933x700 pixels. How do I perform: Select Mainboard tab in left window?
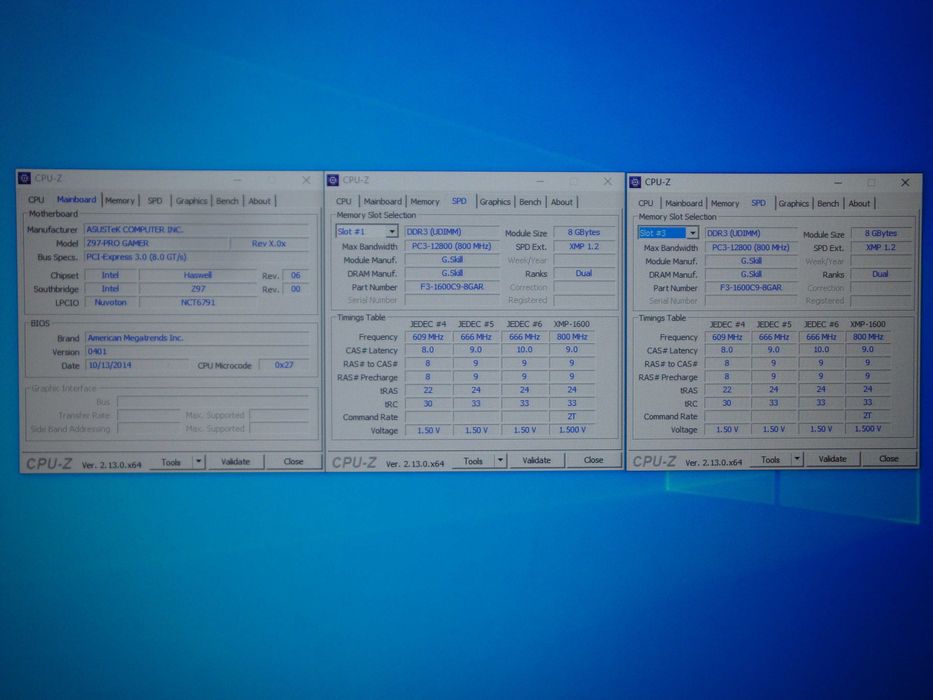76,200
